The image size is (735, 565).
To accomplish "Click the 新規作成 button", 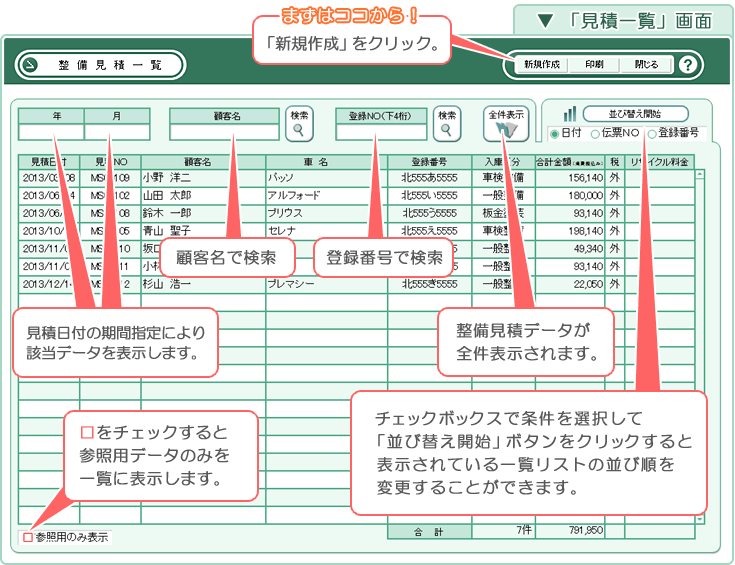I will [x=542, y=65].
